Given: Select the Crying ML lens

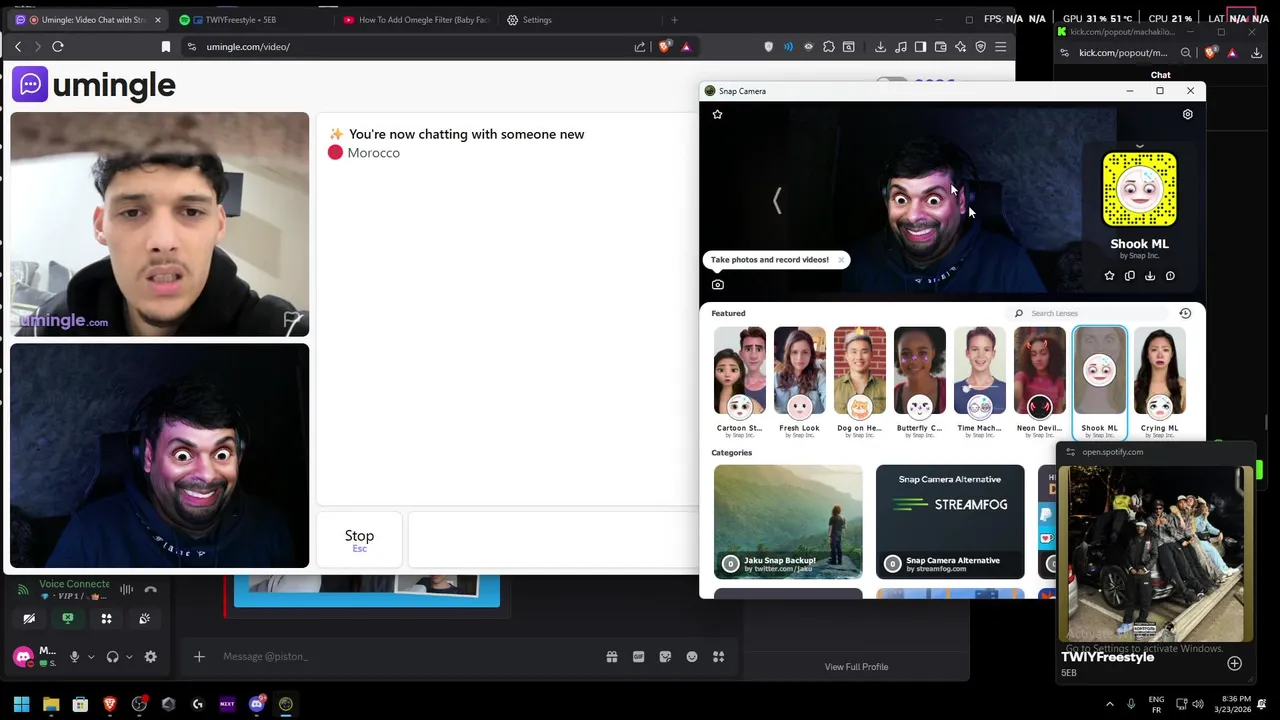Looking at the screenshot, I should pos(1160,371).
